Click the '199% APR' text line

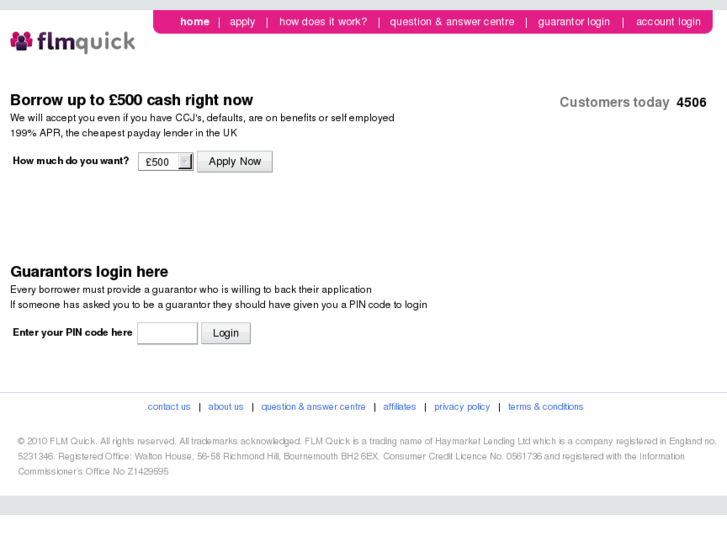tap(124, 133)
